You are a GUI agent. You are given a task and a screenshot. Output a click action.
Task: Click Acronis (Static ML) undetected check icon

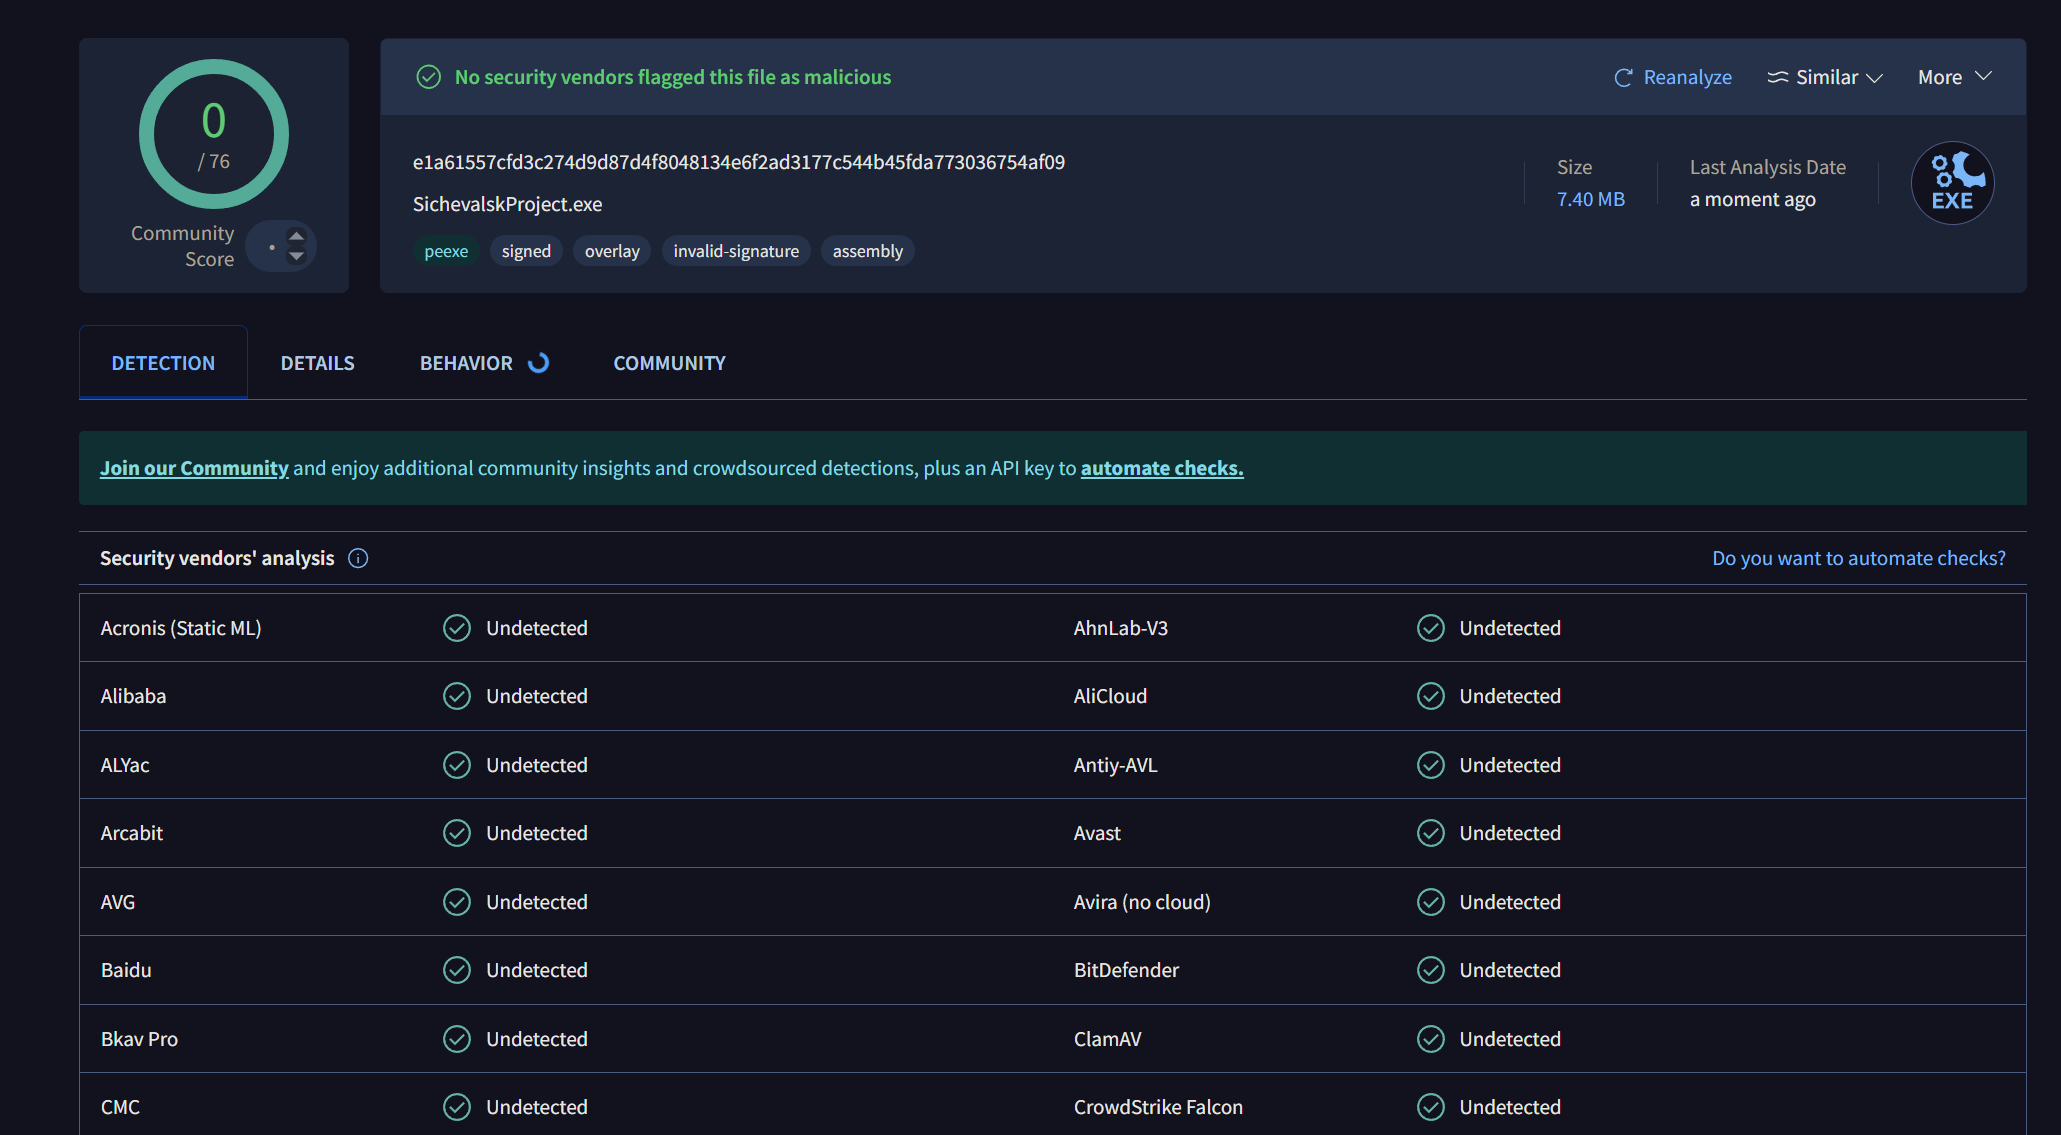(x=457, y=628)
